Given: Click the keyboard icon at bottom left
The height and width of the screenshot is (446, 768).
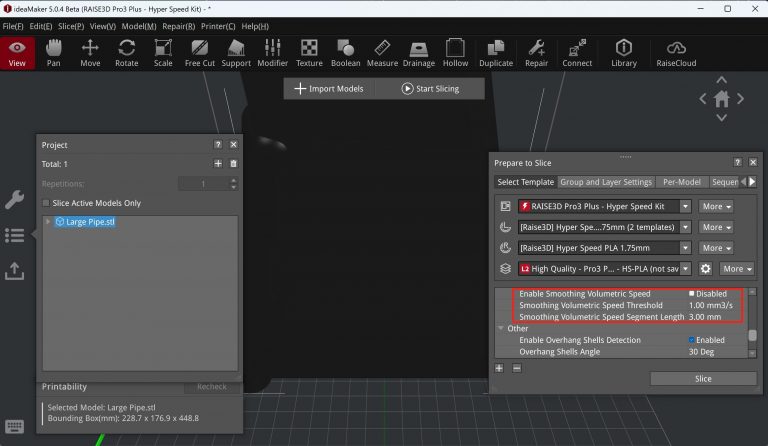Looking at the screenshot, I should pos(14,427).
